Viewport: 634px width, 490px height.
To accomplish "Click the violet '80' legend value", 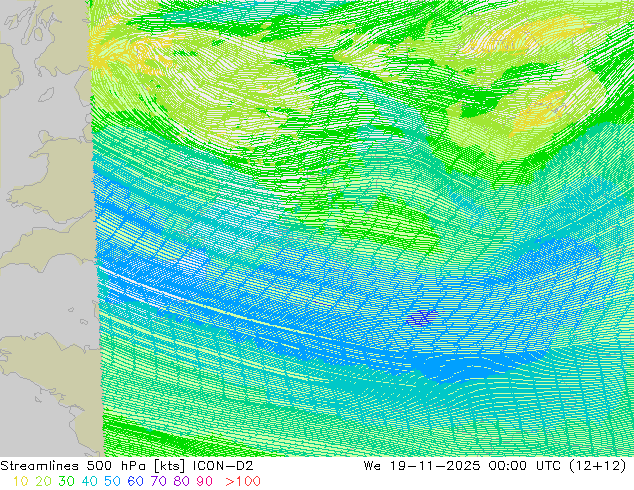I will click(182, 481).
